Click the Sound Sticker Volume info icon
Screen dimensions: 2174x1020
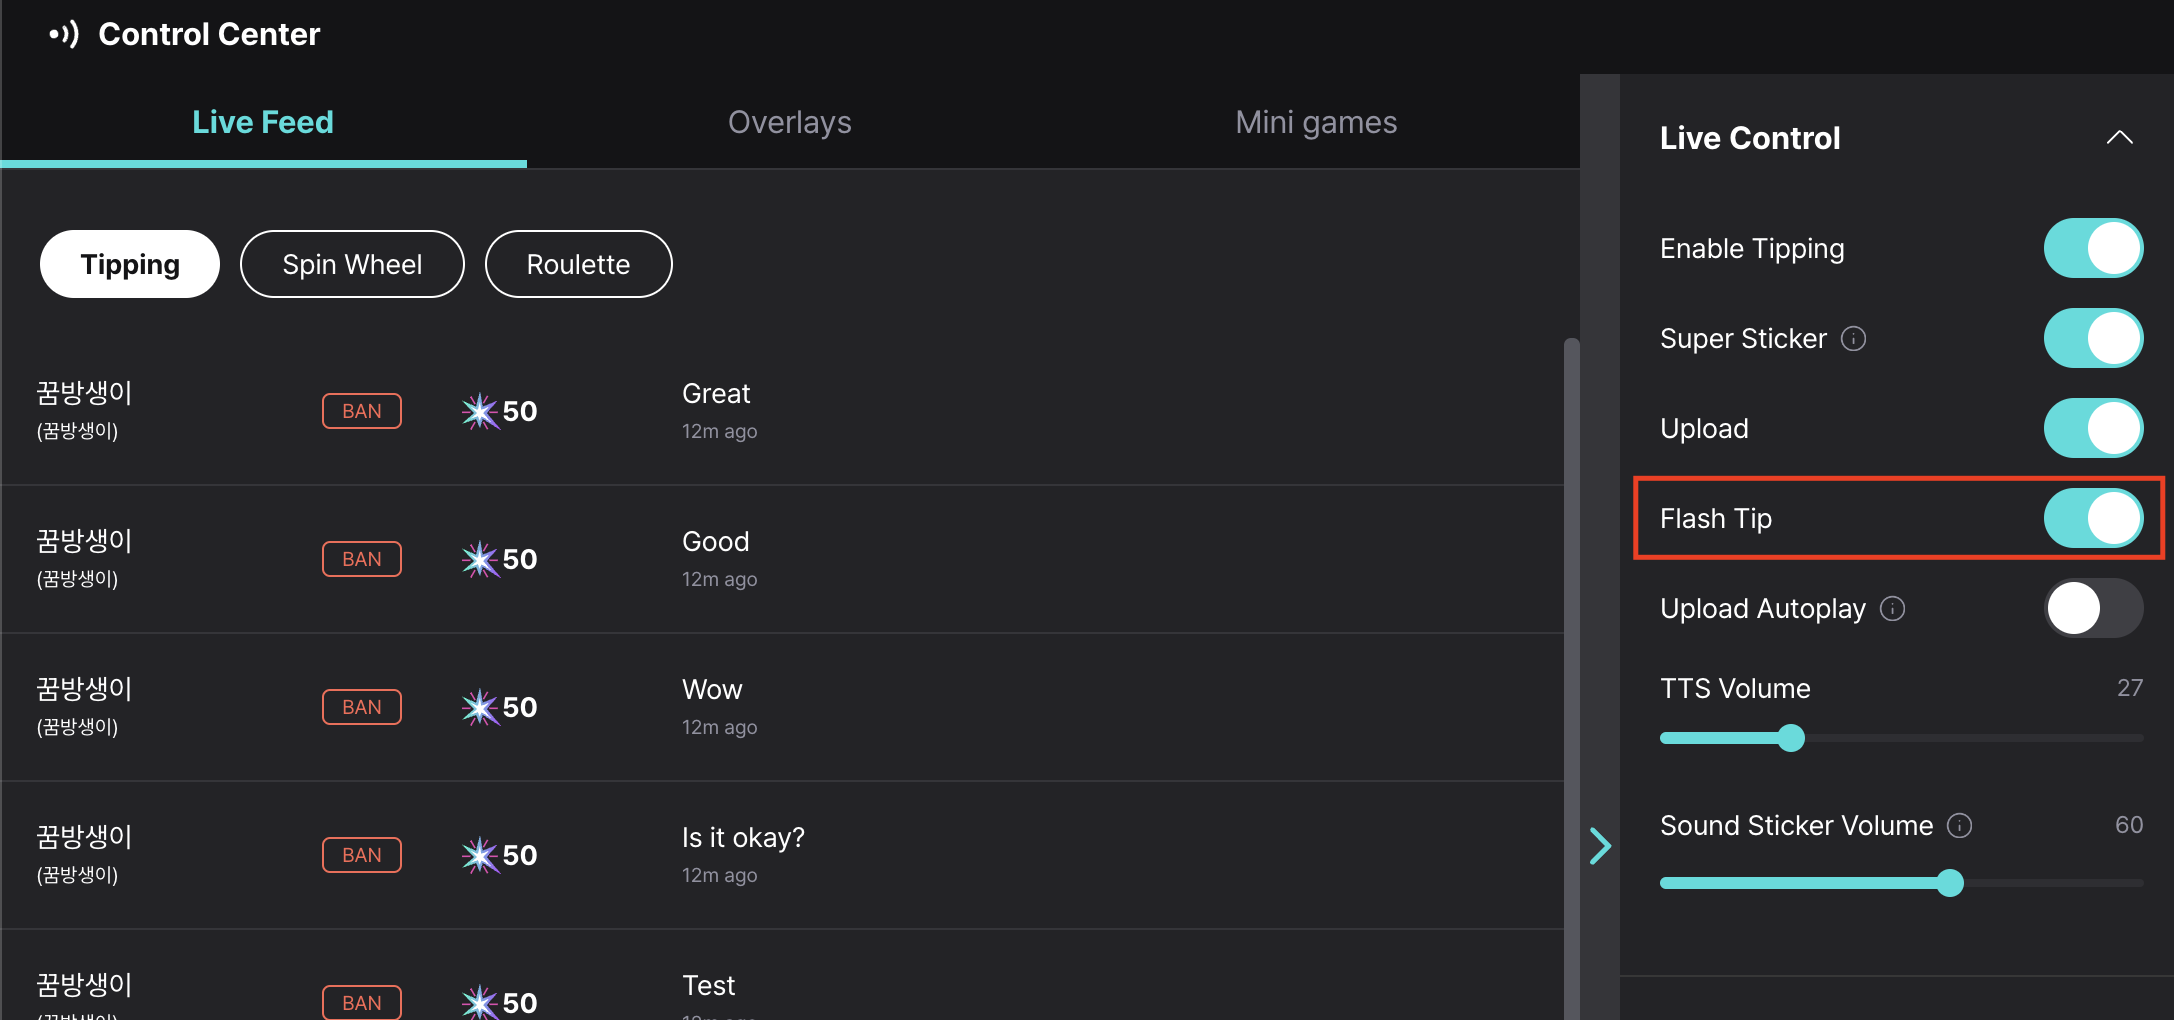click(x=1959, y=826)
